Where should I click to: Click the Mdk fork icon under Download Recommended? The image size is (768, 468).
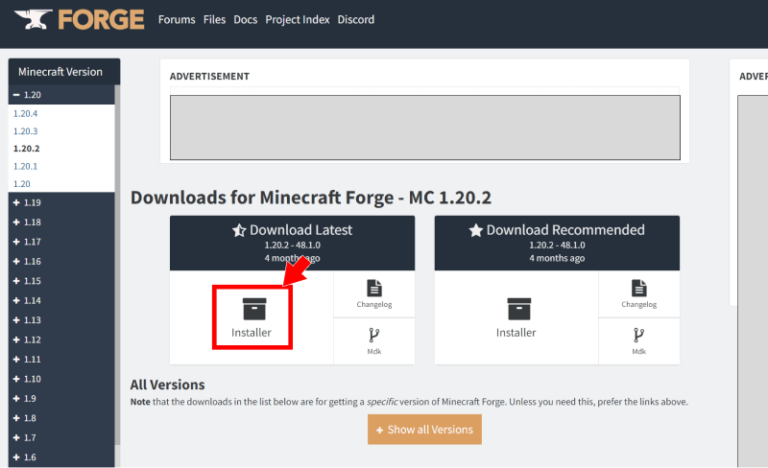coord(639,334)
